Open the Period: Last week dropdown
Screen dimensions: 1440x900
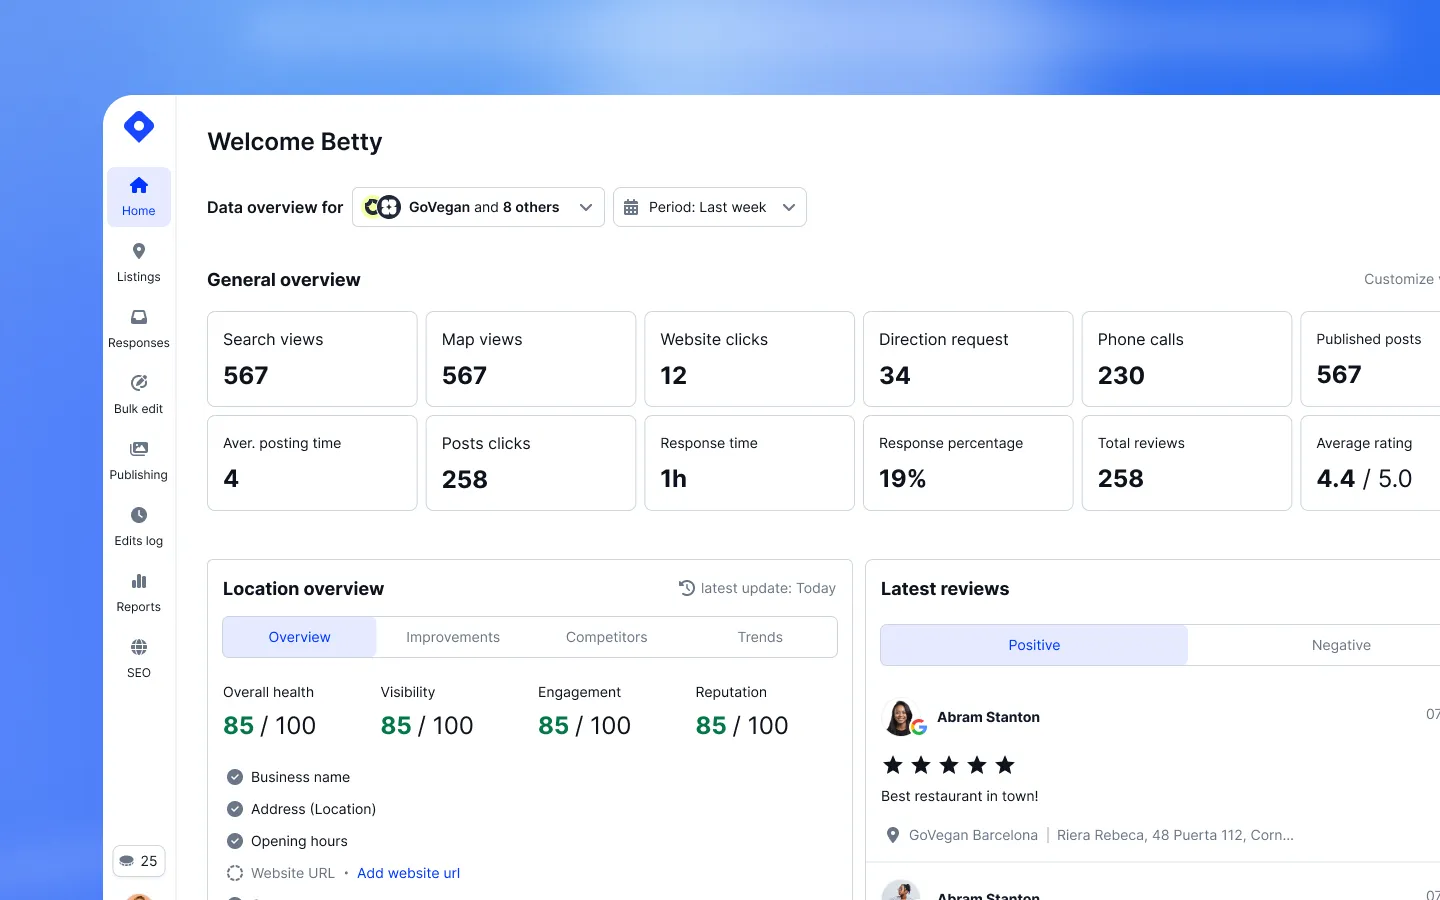point(709,207)
